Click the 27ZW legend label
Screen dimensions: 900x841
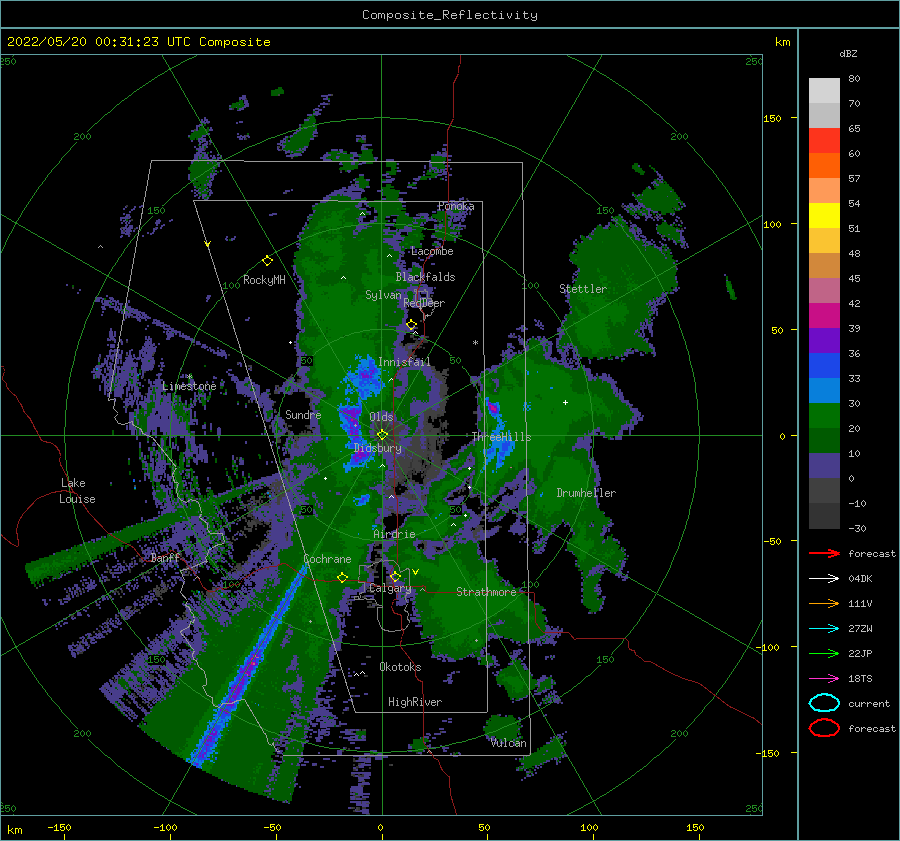[860, 628]
